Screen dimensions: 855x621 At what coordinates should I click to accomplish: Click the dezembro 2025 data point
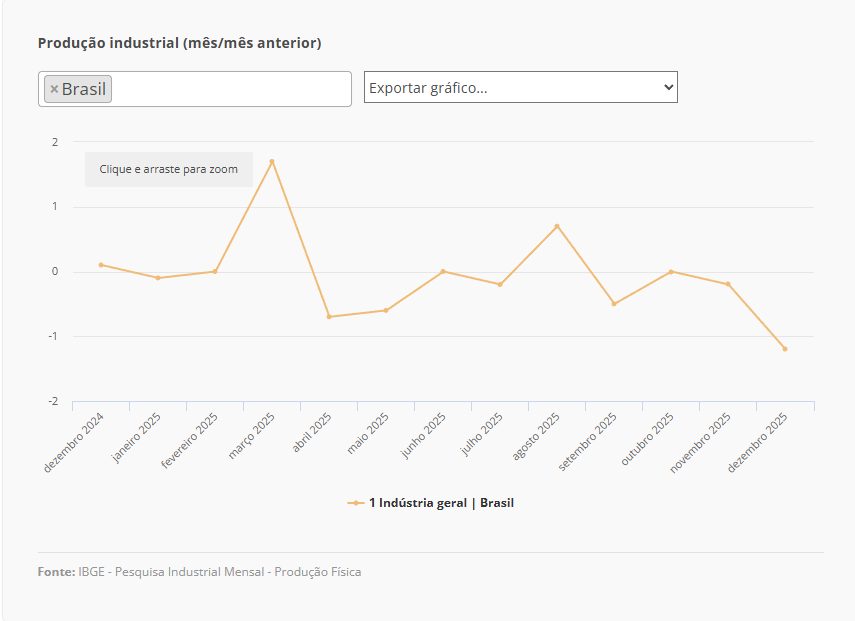coord(785,349)
